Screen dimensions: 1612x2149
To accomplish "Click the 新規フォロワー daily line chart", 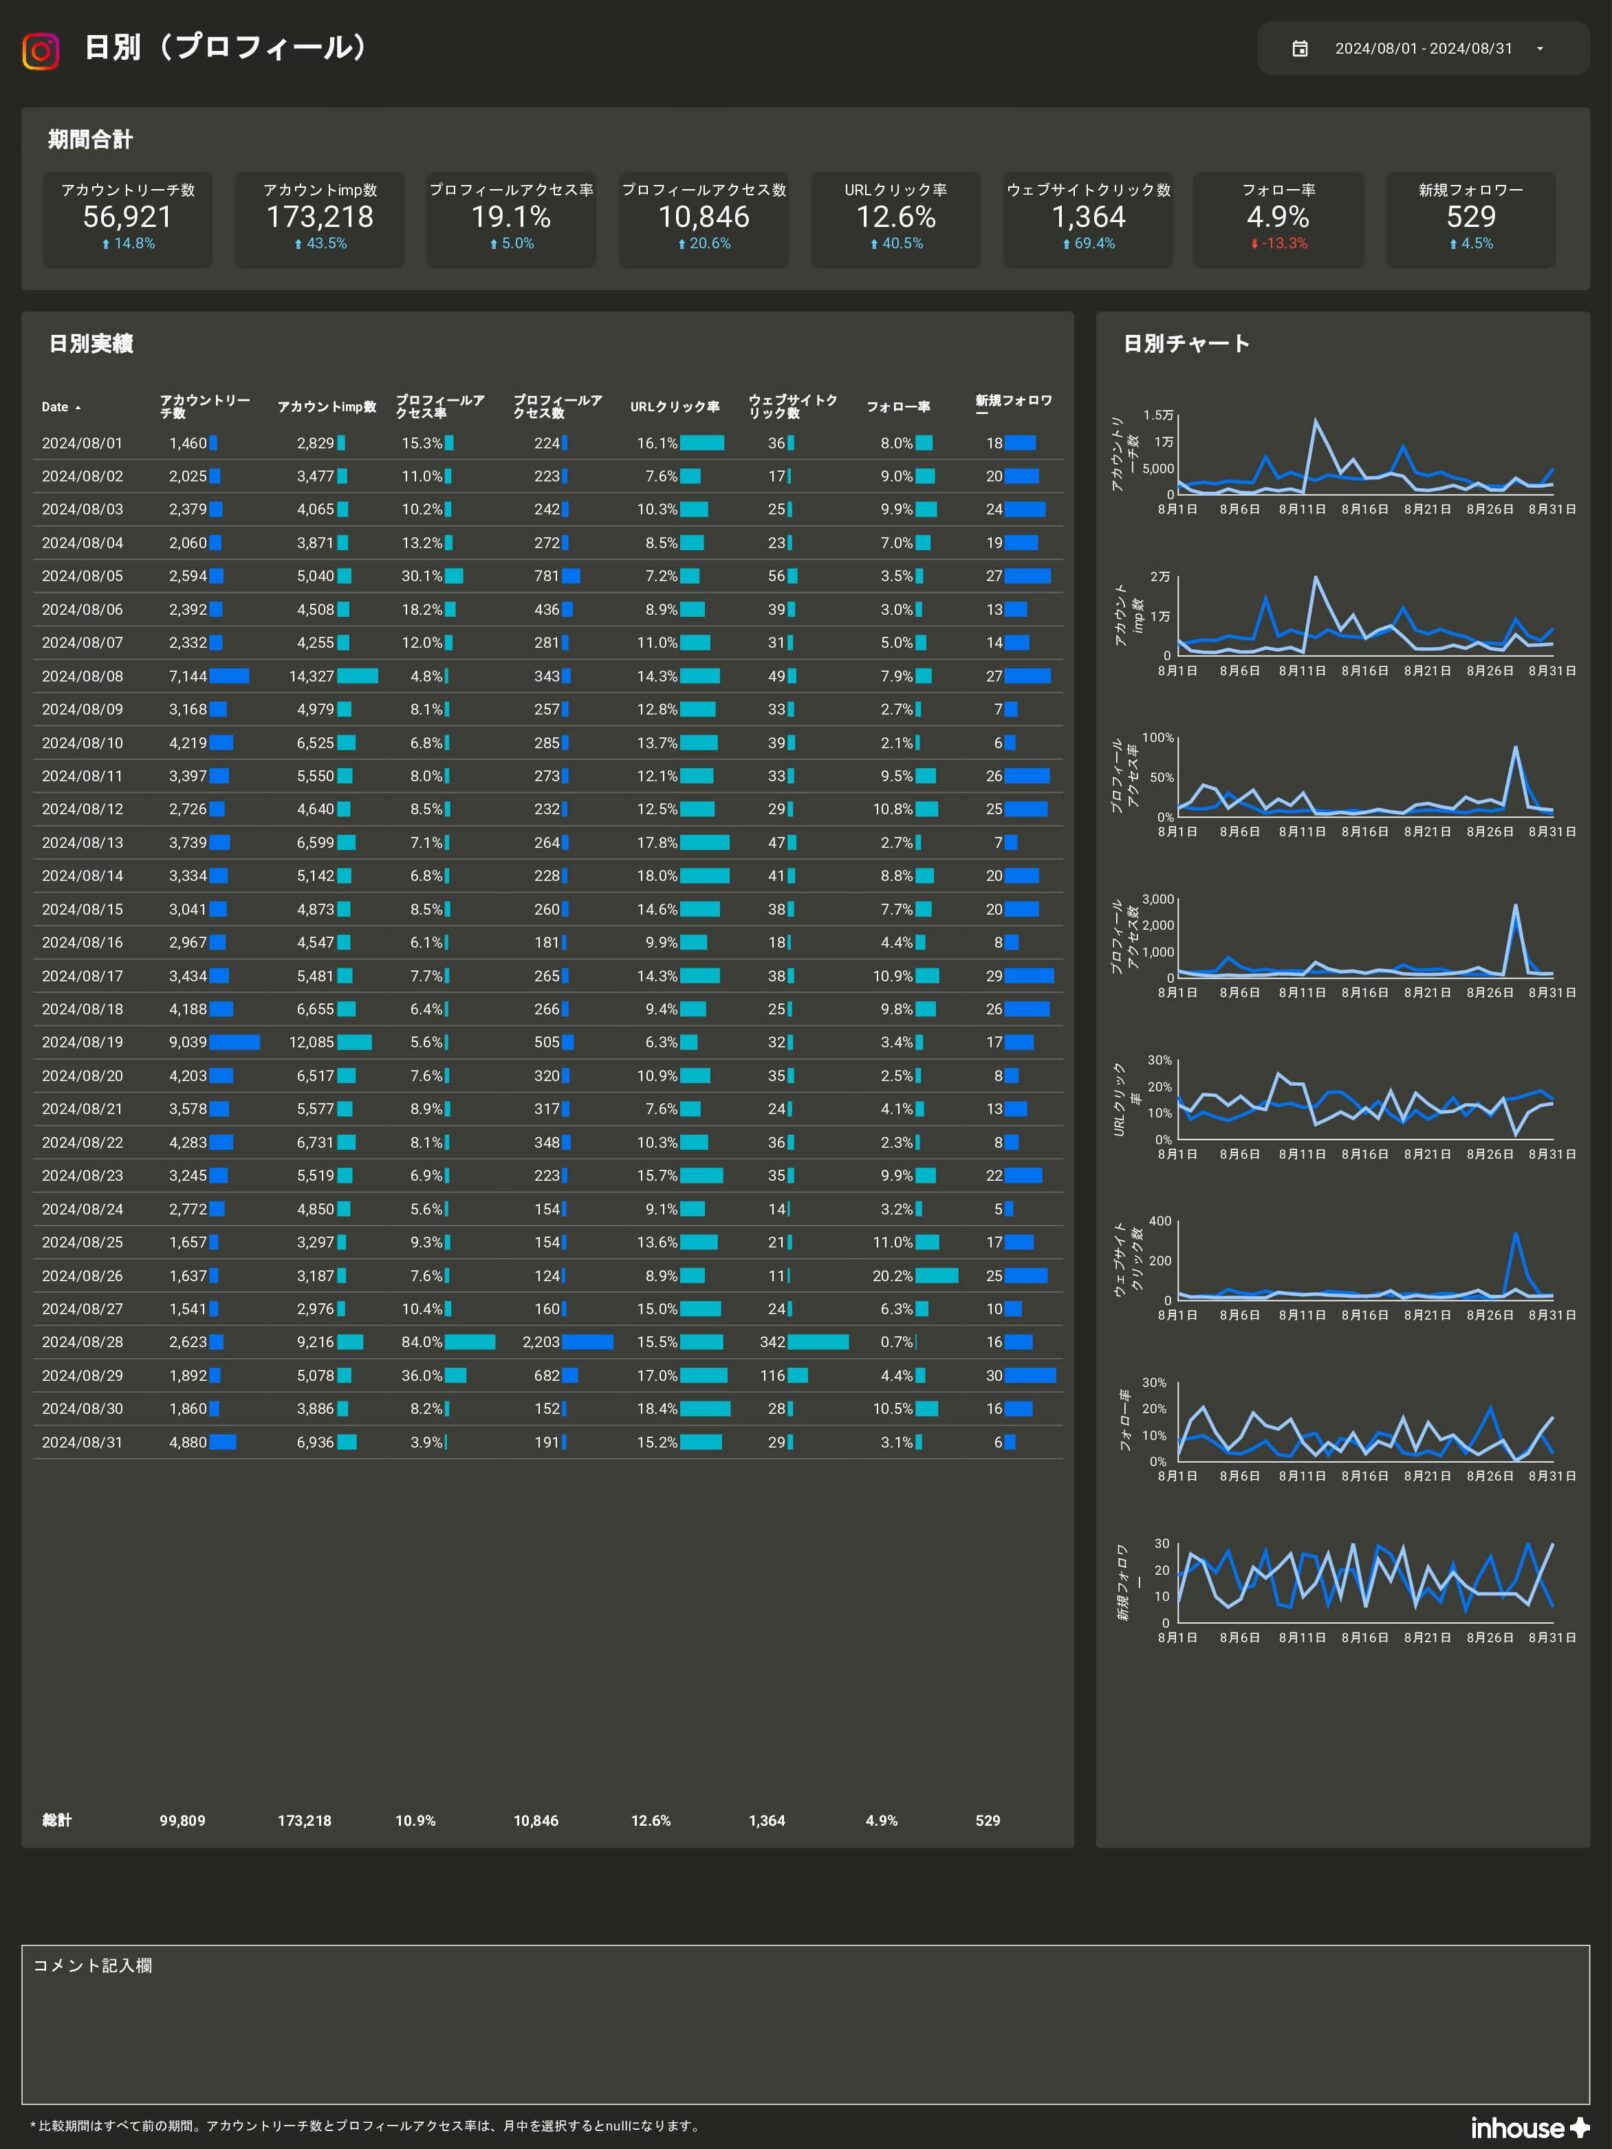I will [1364, 1583].
